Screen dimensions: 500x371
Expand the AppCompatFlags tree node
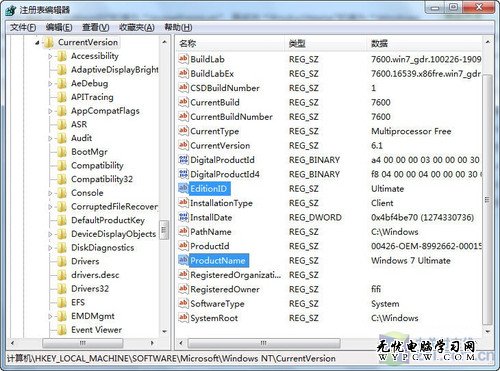[50, 111]
